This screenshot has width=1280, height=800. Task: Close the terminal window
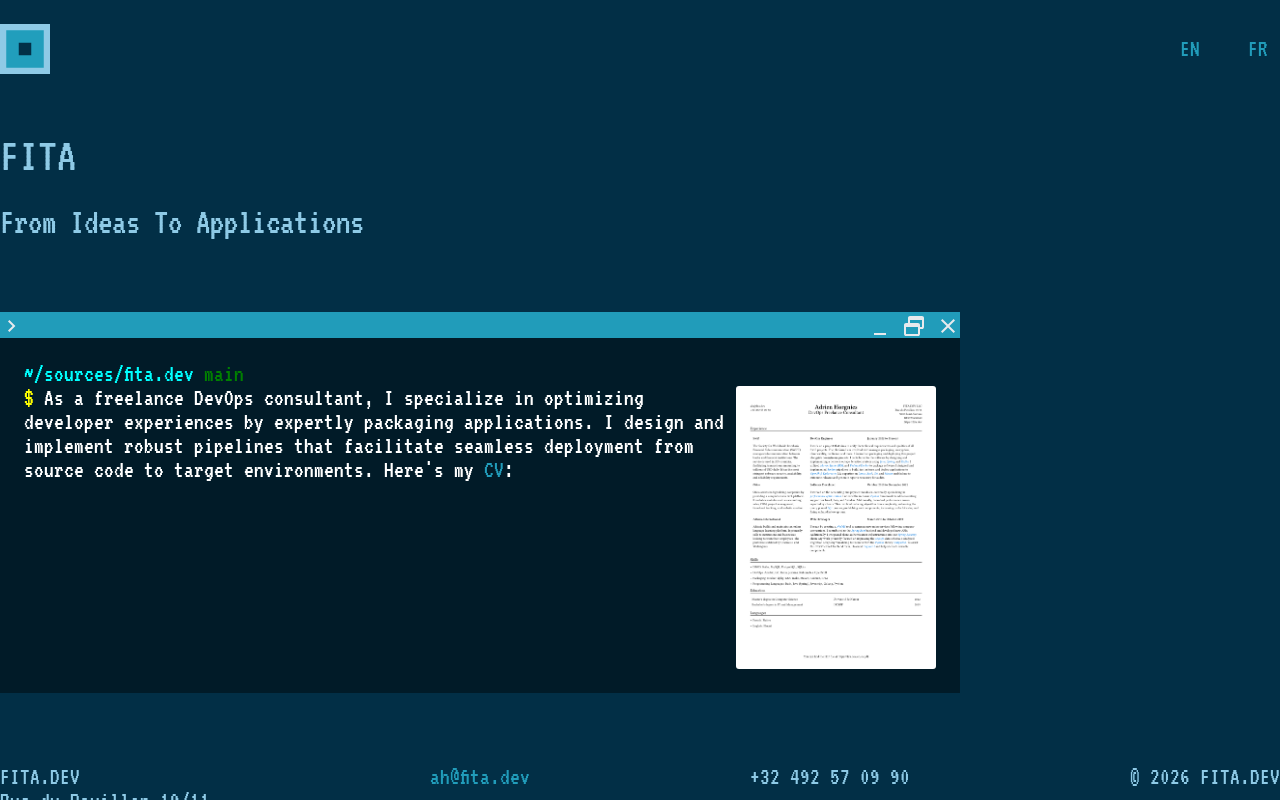pyautogui.click(x=948, y=326)
